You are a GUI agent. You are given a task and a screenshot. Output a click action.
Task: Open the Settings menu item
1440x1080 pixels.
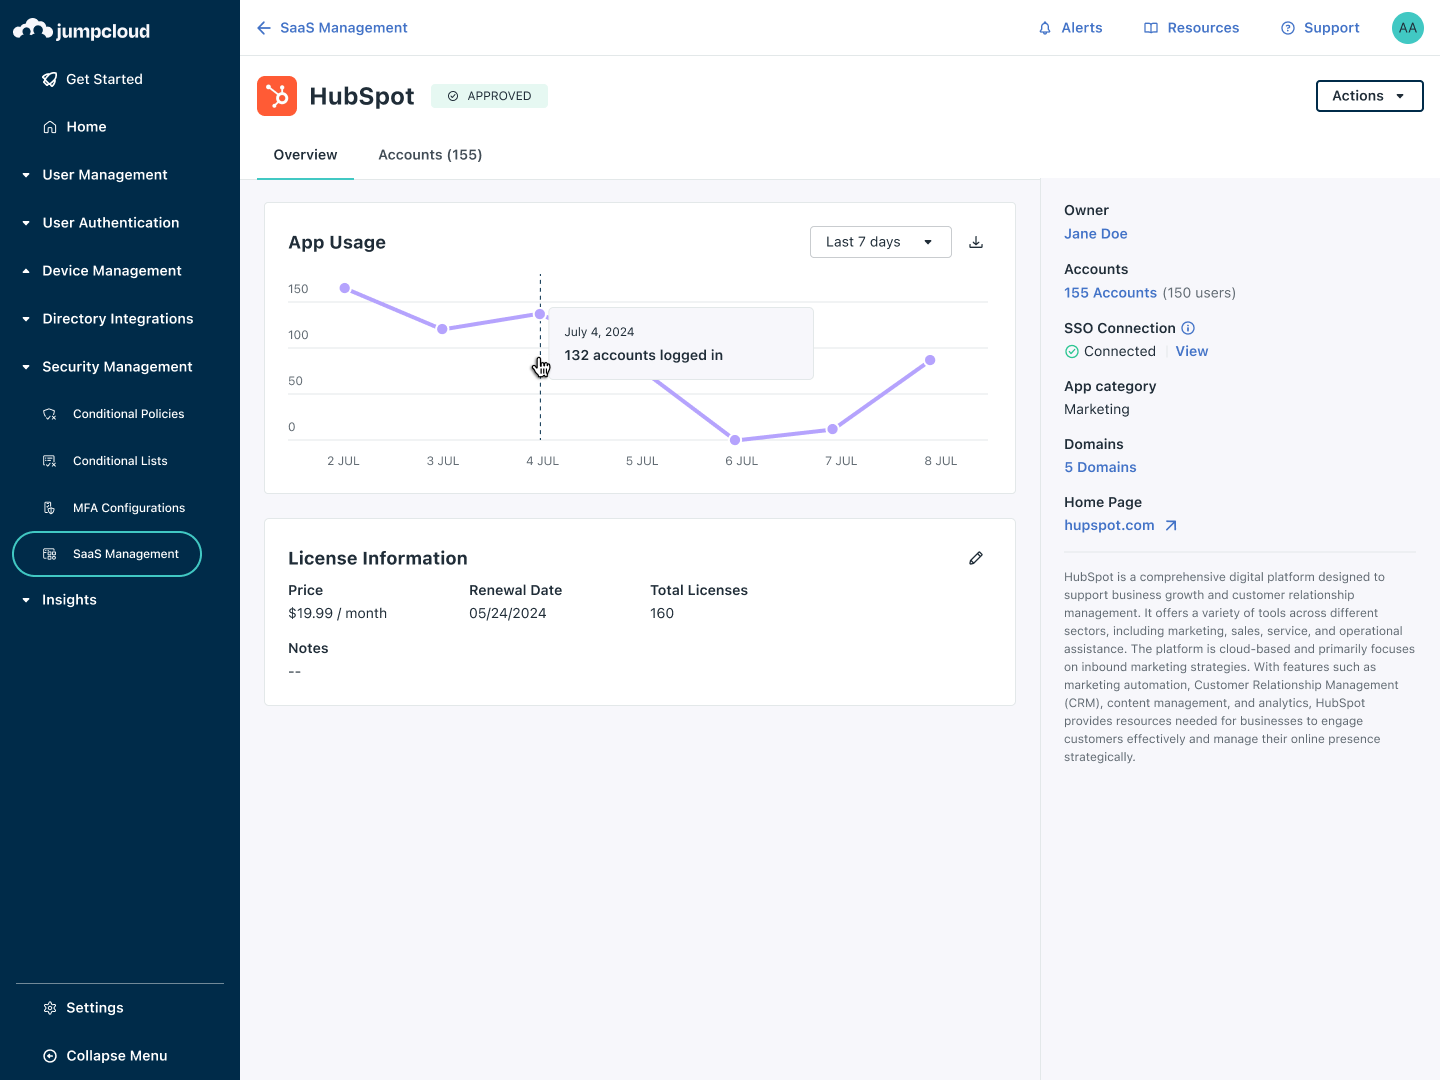coord(95,1008)
